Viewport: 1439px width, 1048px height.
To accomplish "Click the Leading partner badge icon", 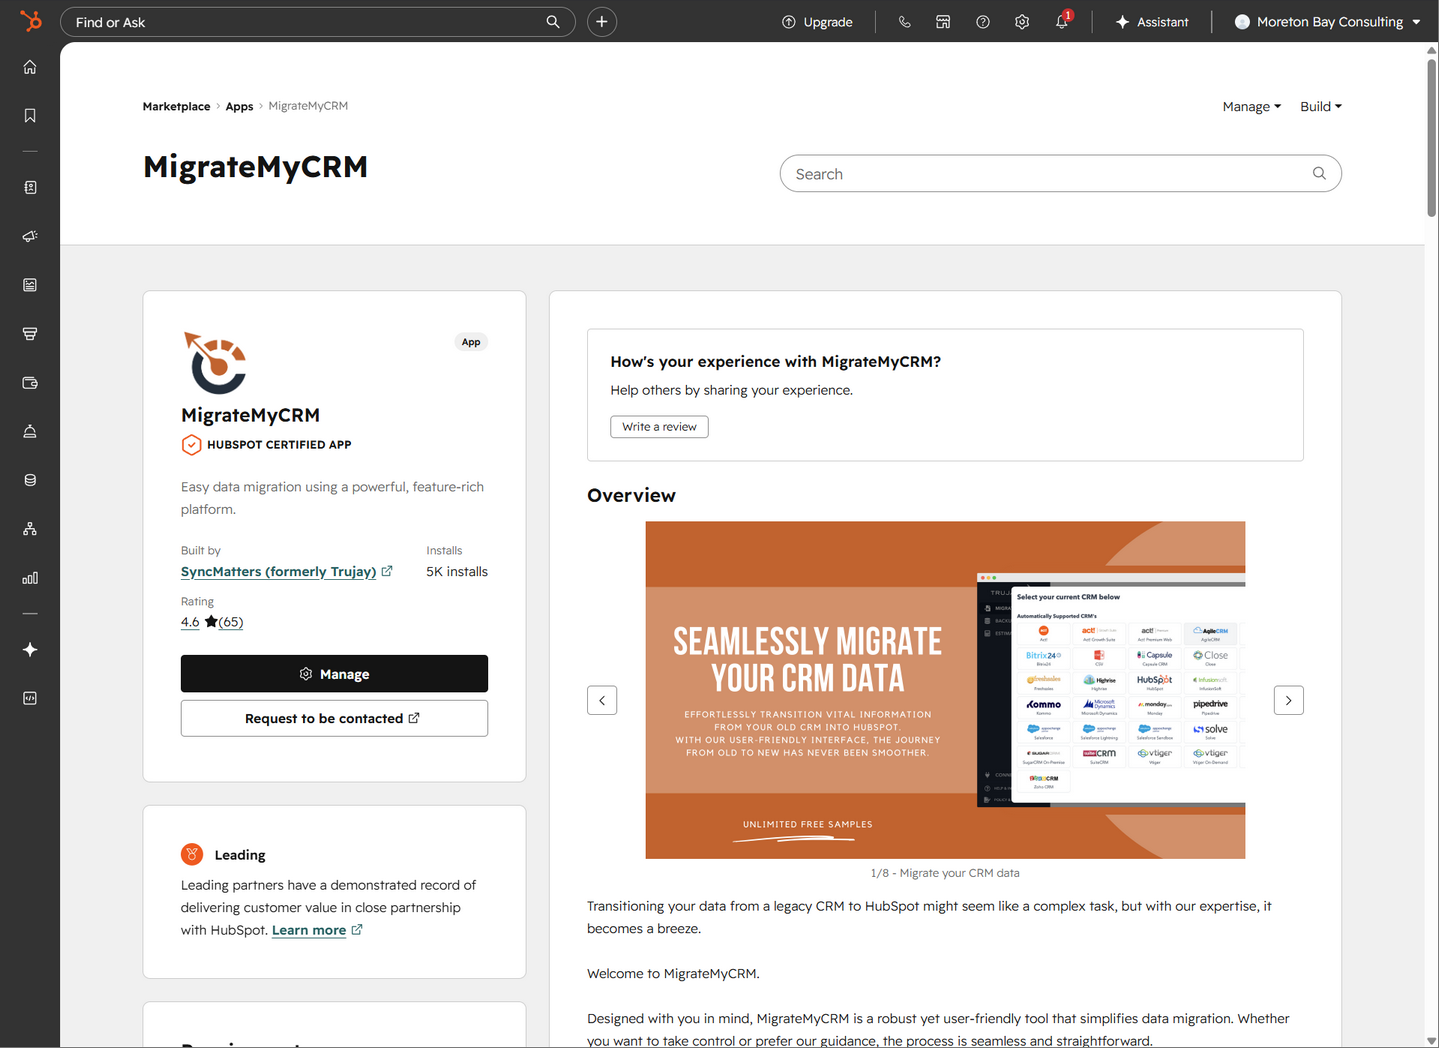I will [192, 854].
